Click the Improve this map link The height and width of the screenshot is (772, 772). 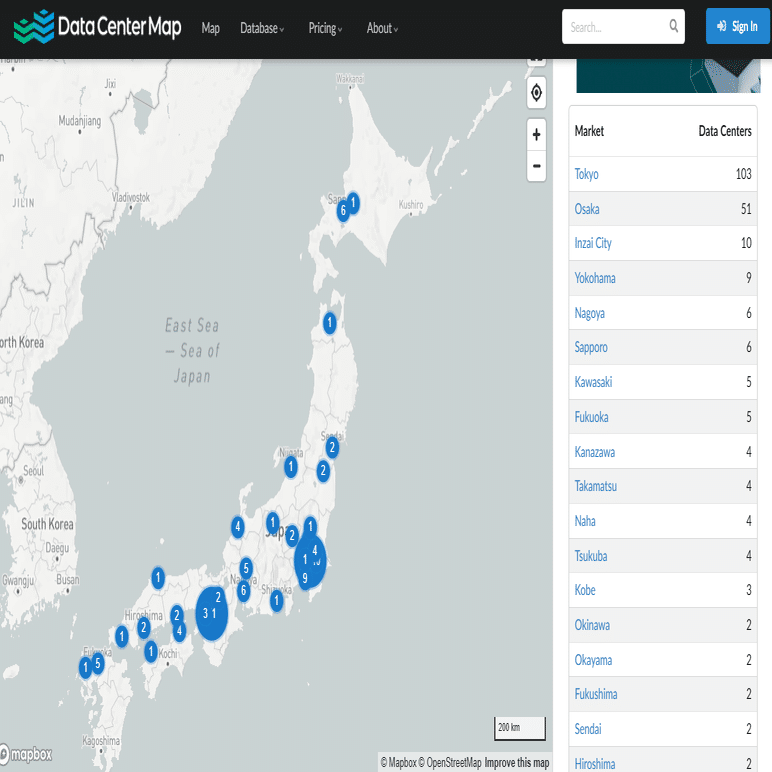click(516, 763)
